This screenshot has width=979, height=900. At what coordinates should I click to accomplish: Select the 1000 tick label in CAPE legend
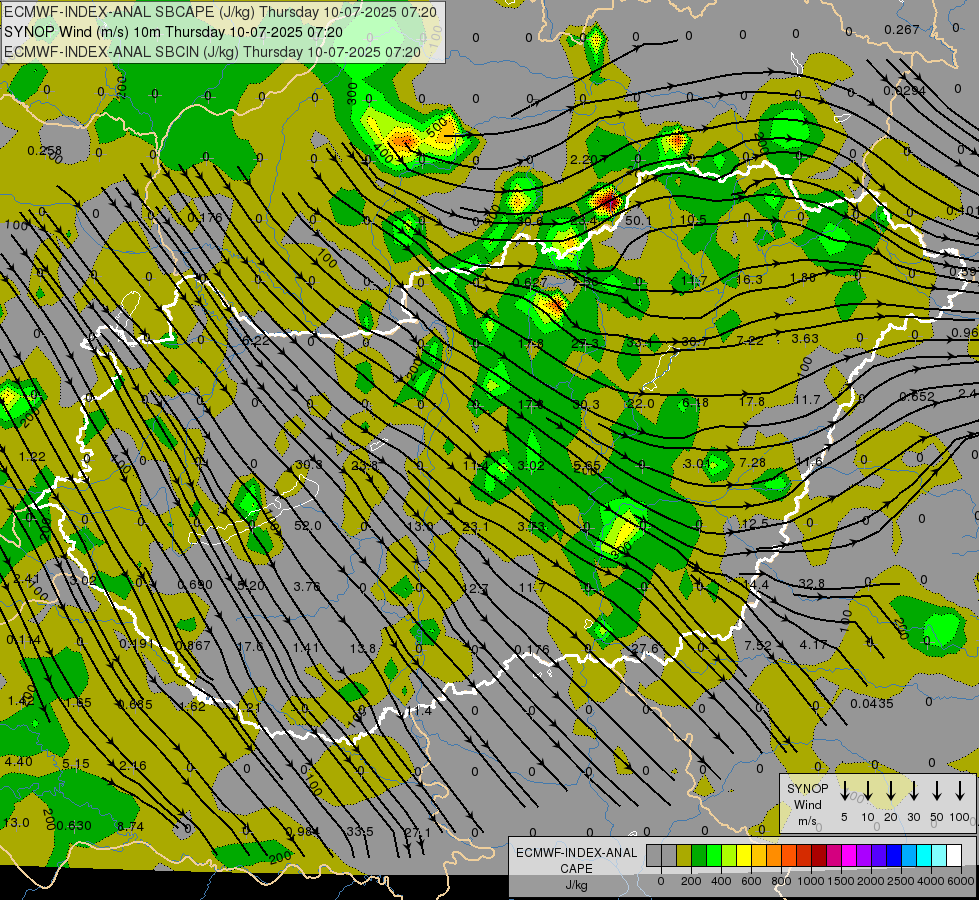(812, 881)
